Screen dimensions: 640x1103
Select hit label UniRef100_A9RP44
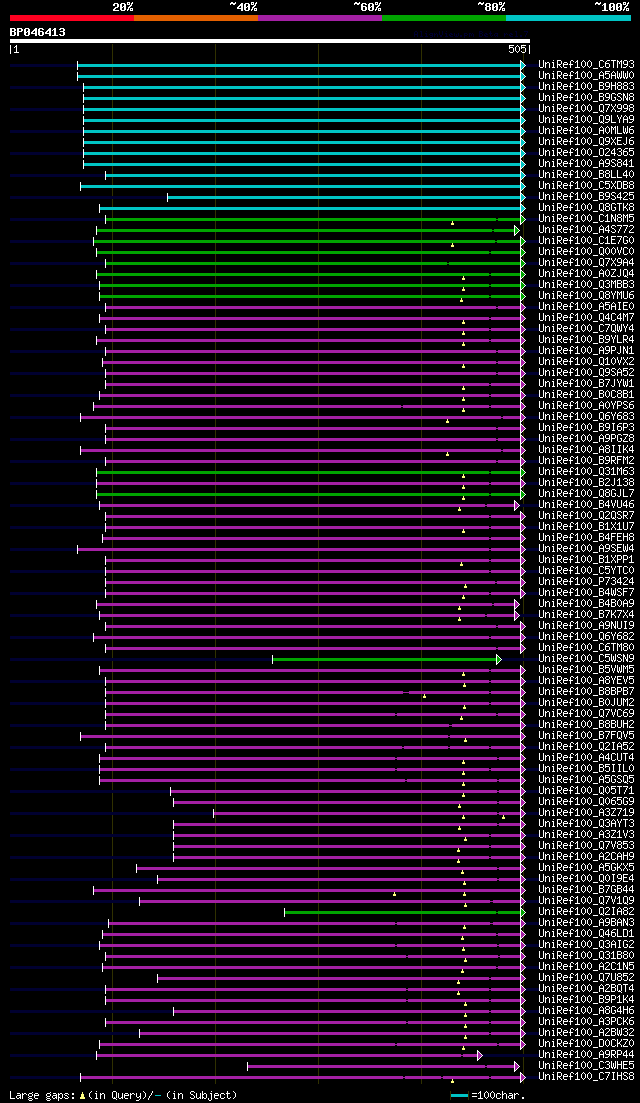(587, 1055)
